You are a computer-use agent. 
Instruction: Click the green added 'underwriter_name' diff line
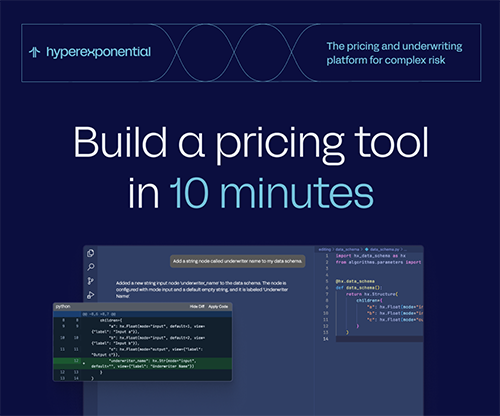pyautogui.click(x=143, y=363)
